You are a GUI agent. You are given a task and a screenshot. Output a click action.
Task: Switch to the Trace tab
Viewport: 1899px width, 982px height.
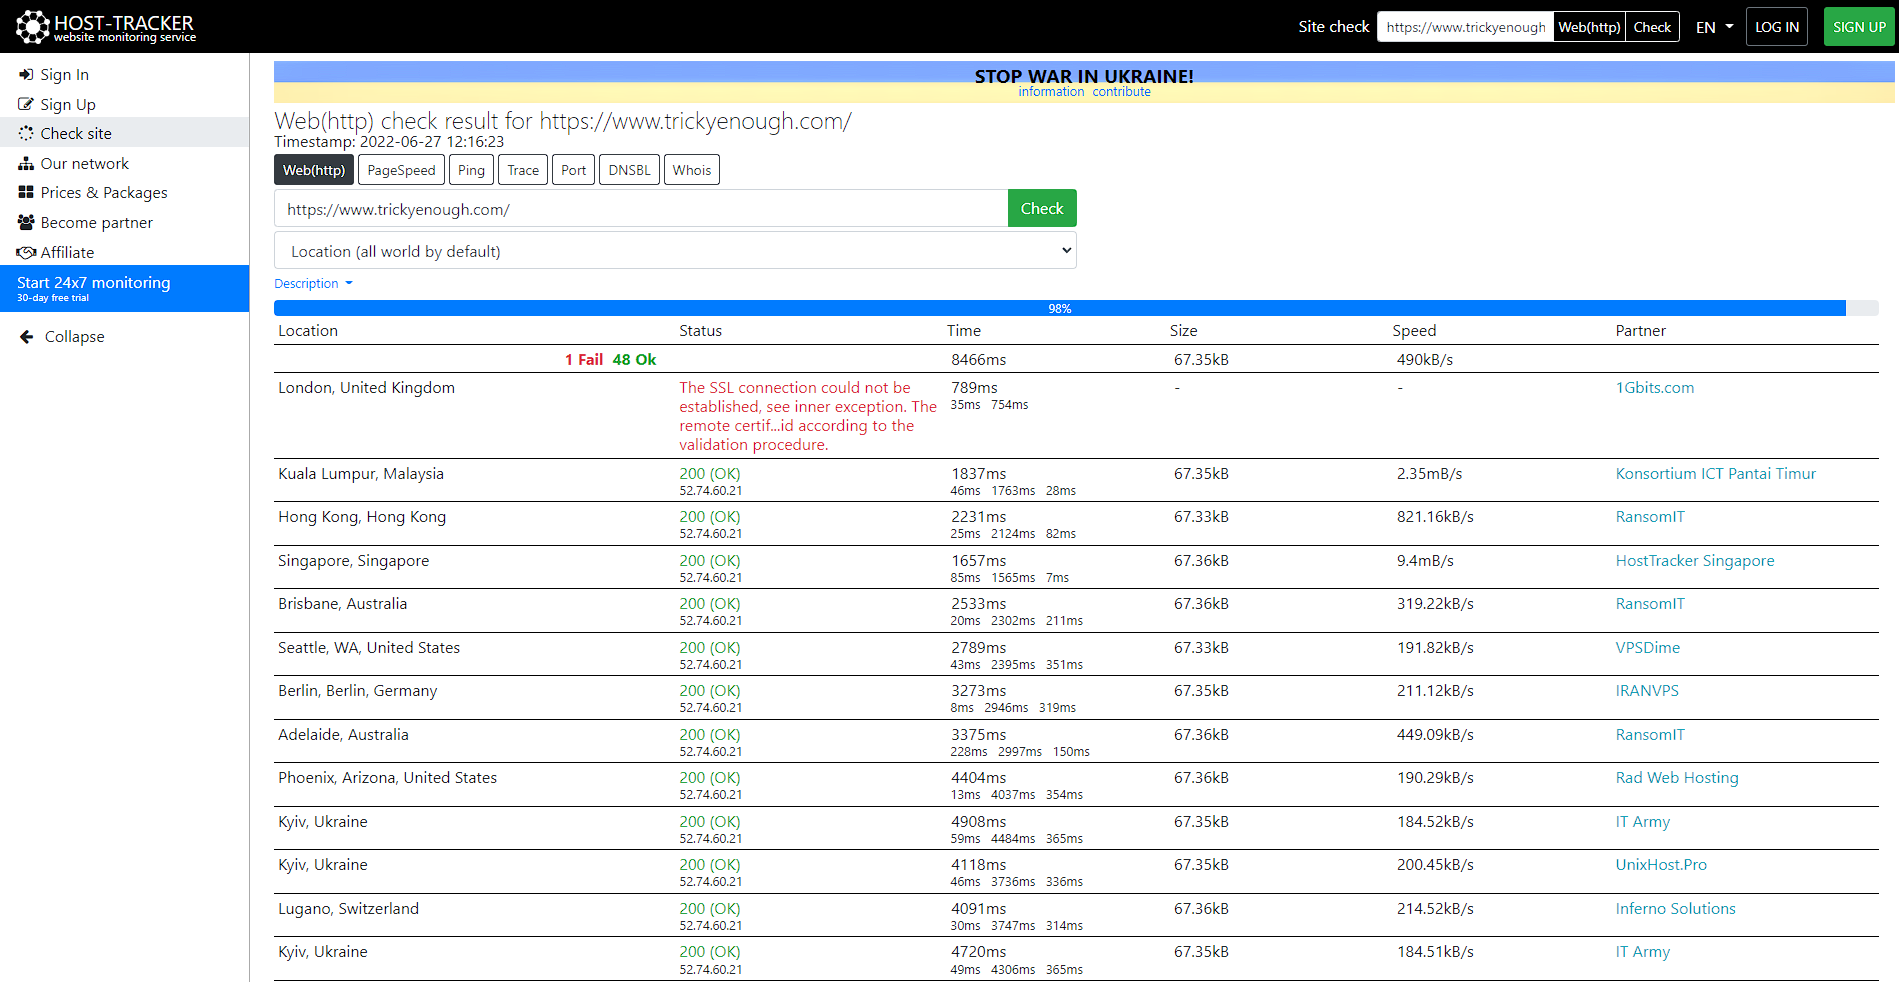pos(523,170)
